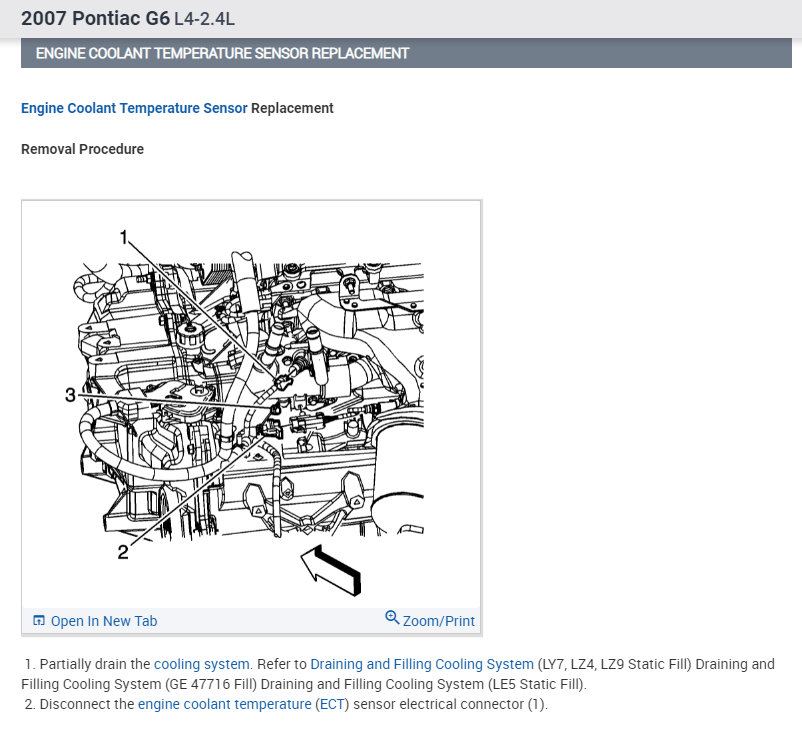Click '(LE5 Static Fill)' text in step 1
Image resolution: width=802 pixels, height=731 pixels.
537,684
